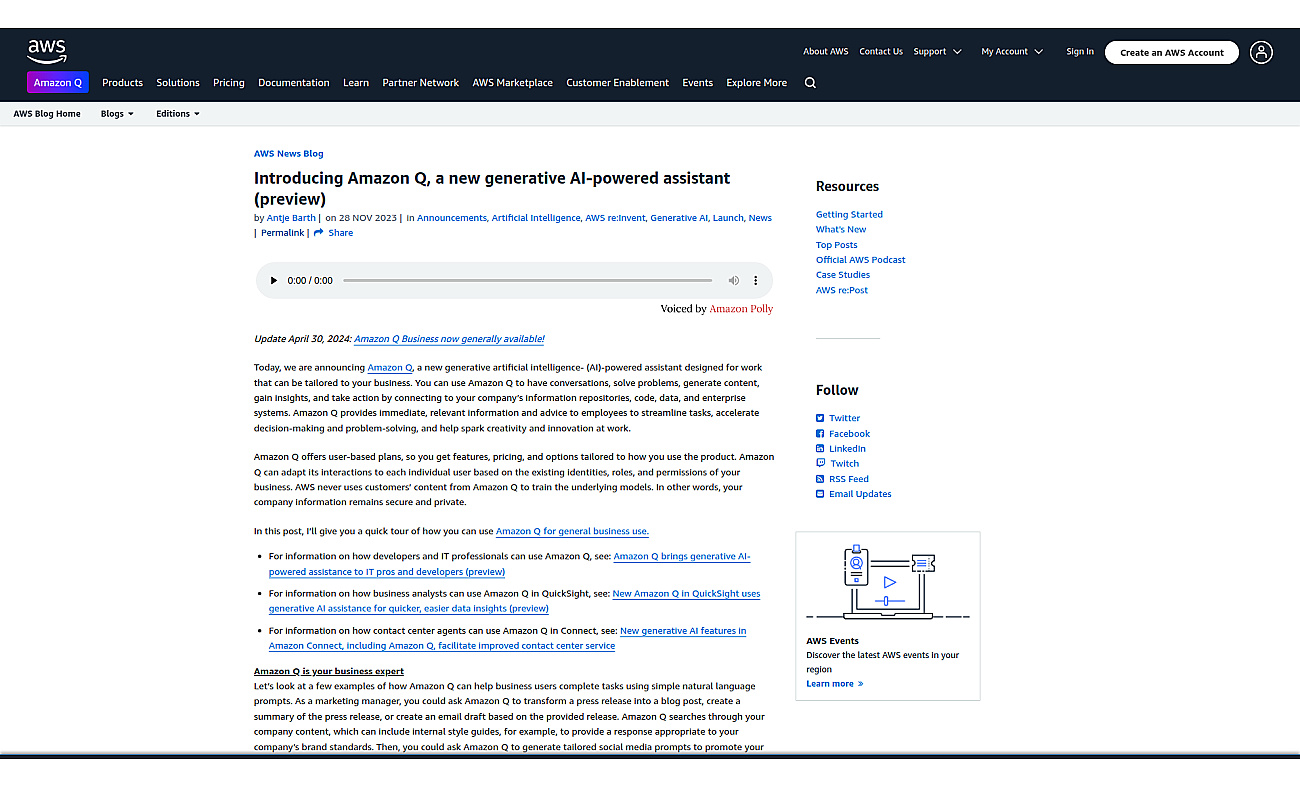Go to AWS Blog Home

click(47, 114)
